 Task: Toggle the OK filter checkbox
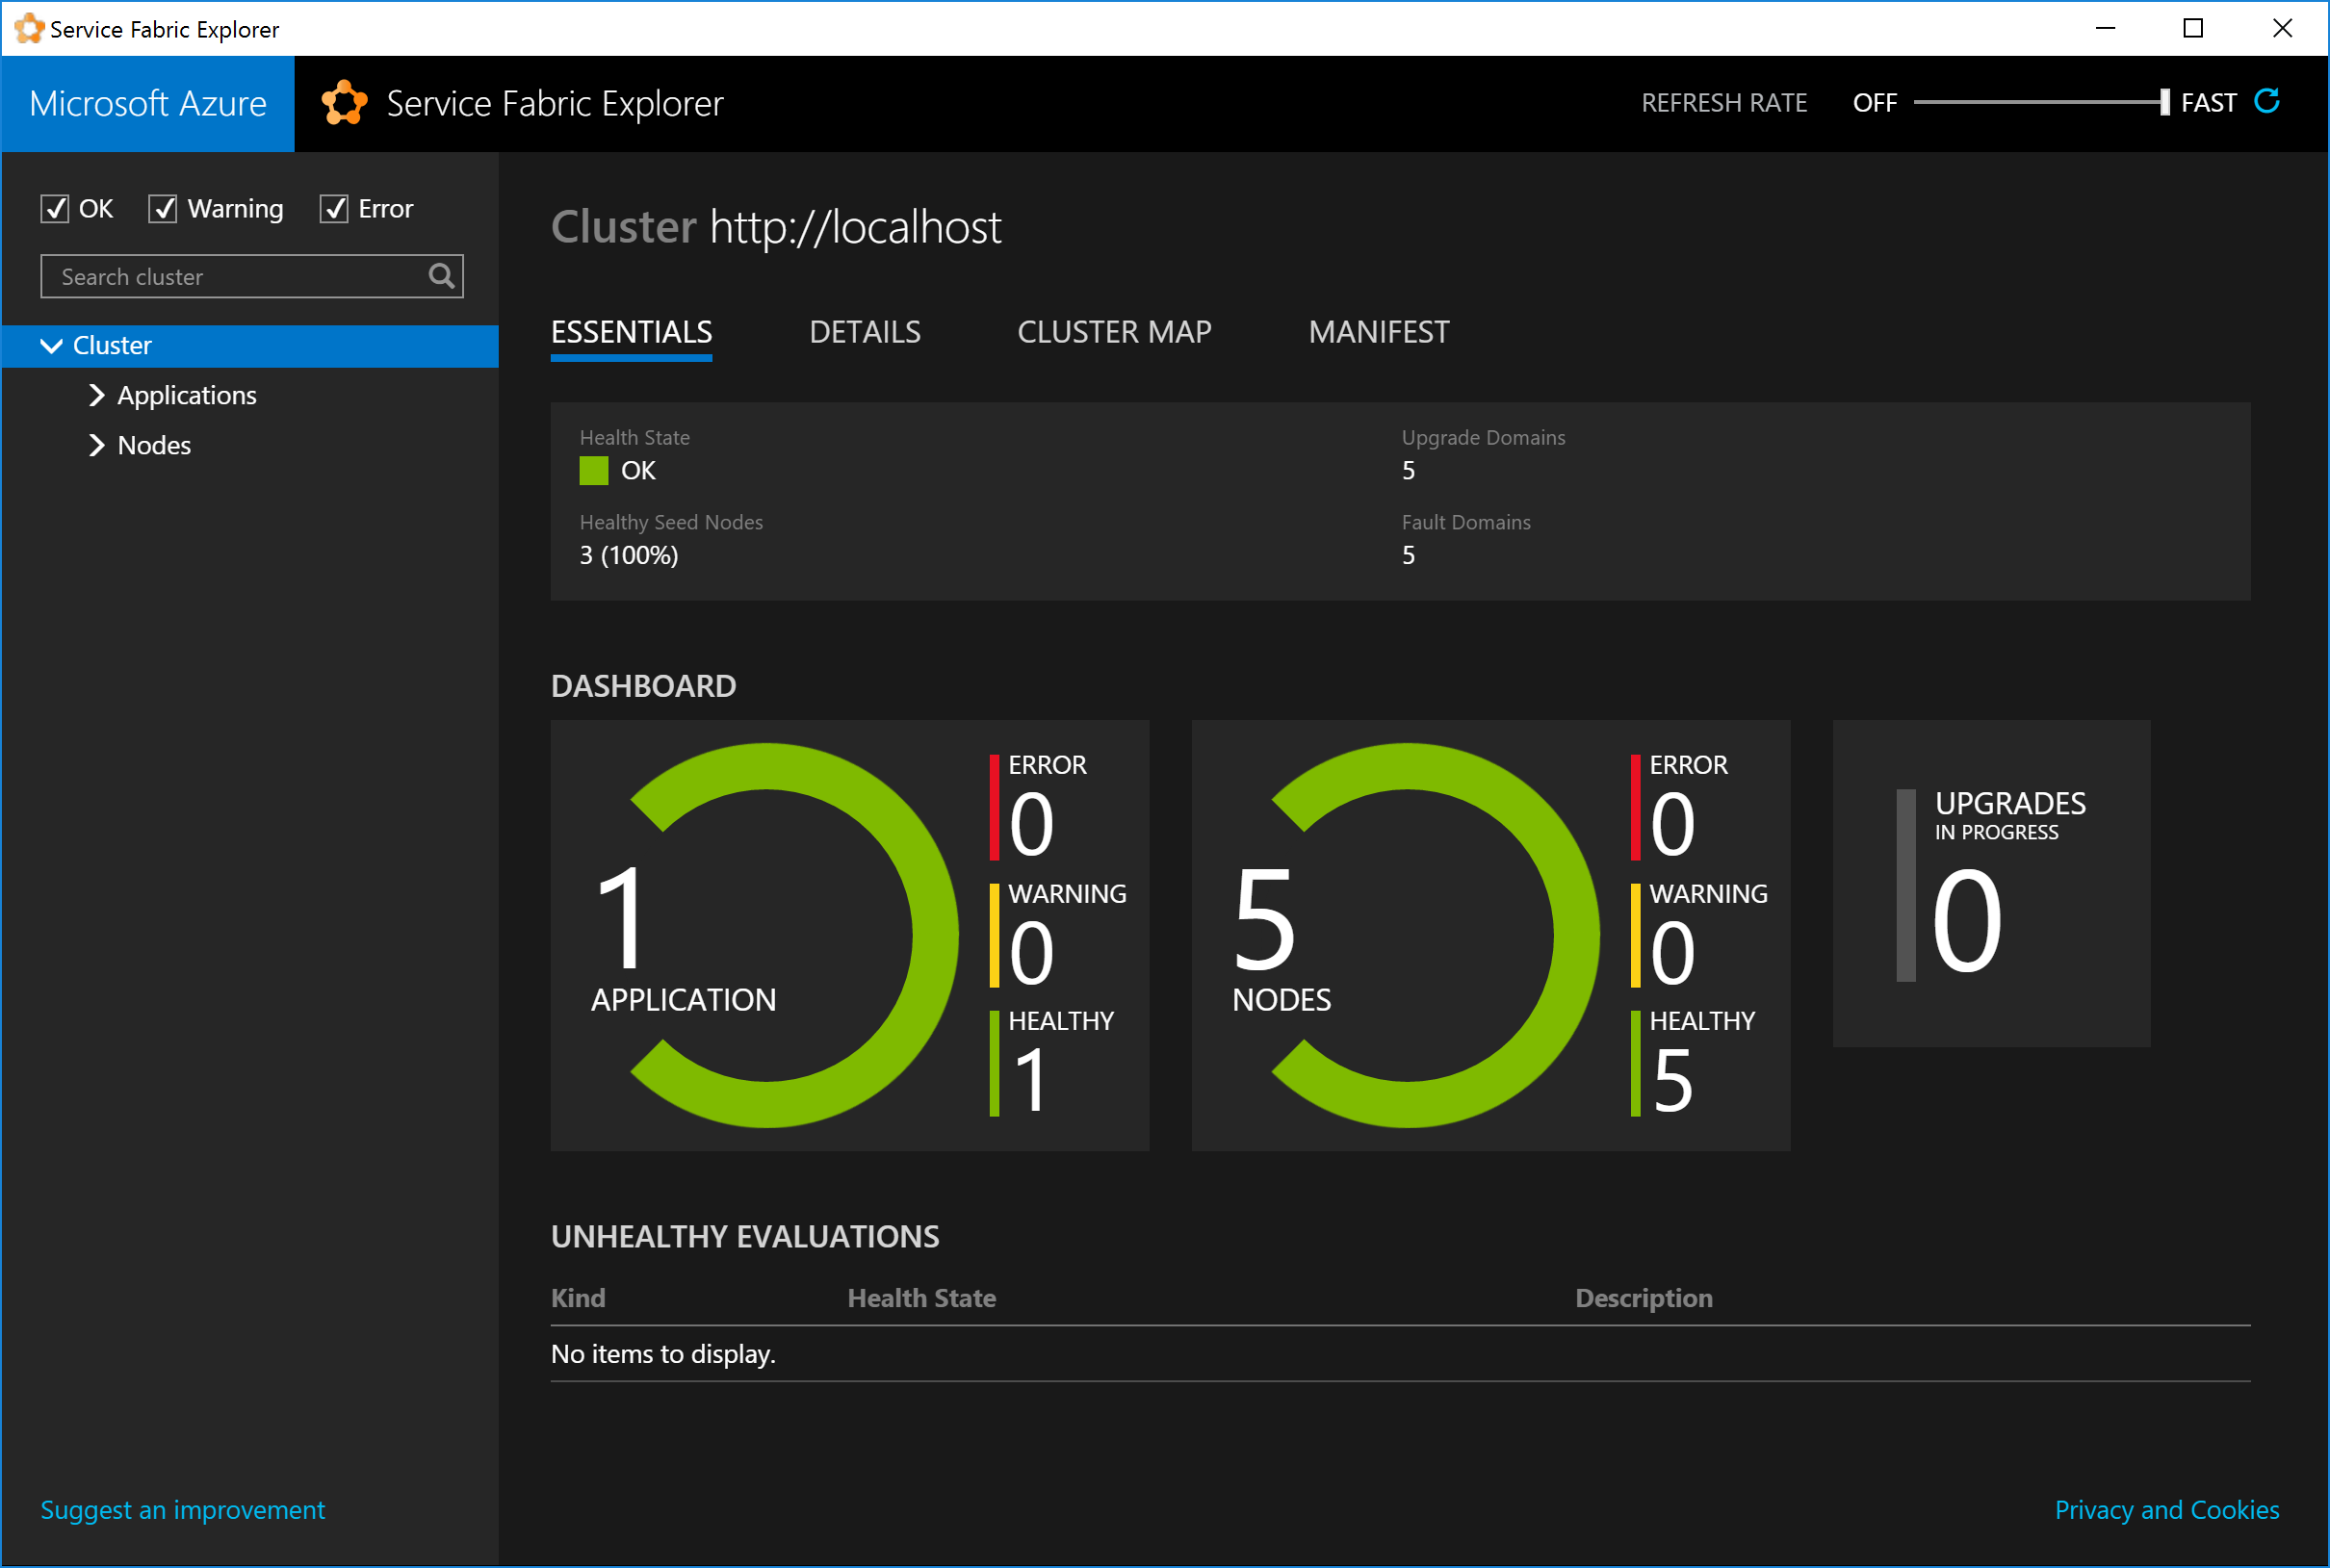[54, 208]
